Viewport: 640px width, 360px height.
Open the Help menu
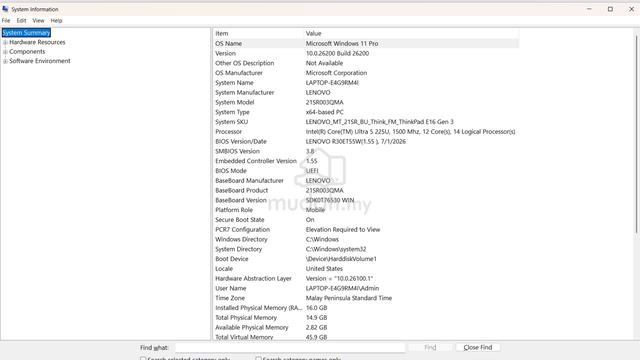pyautogui.click(x=56, y=20)
